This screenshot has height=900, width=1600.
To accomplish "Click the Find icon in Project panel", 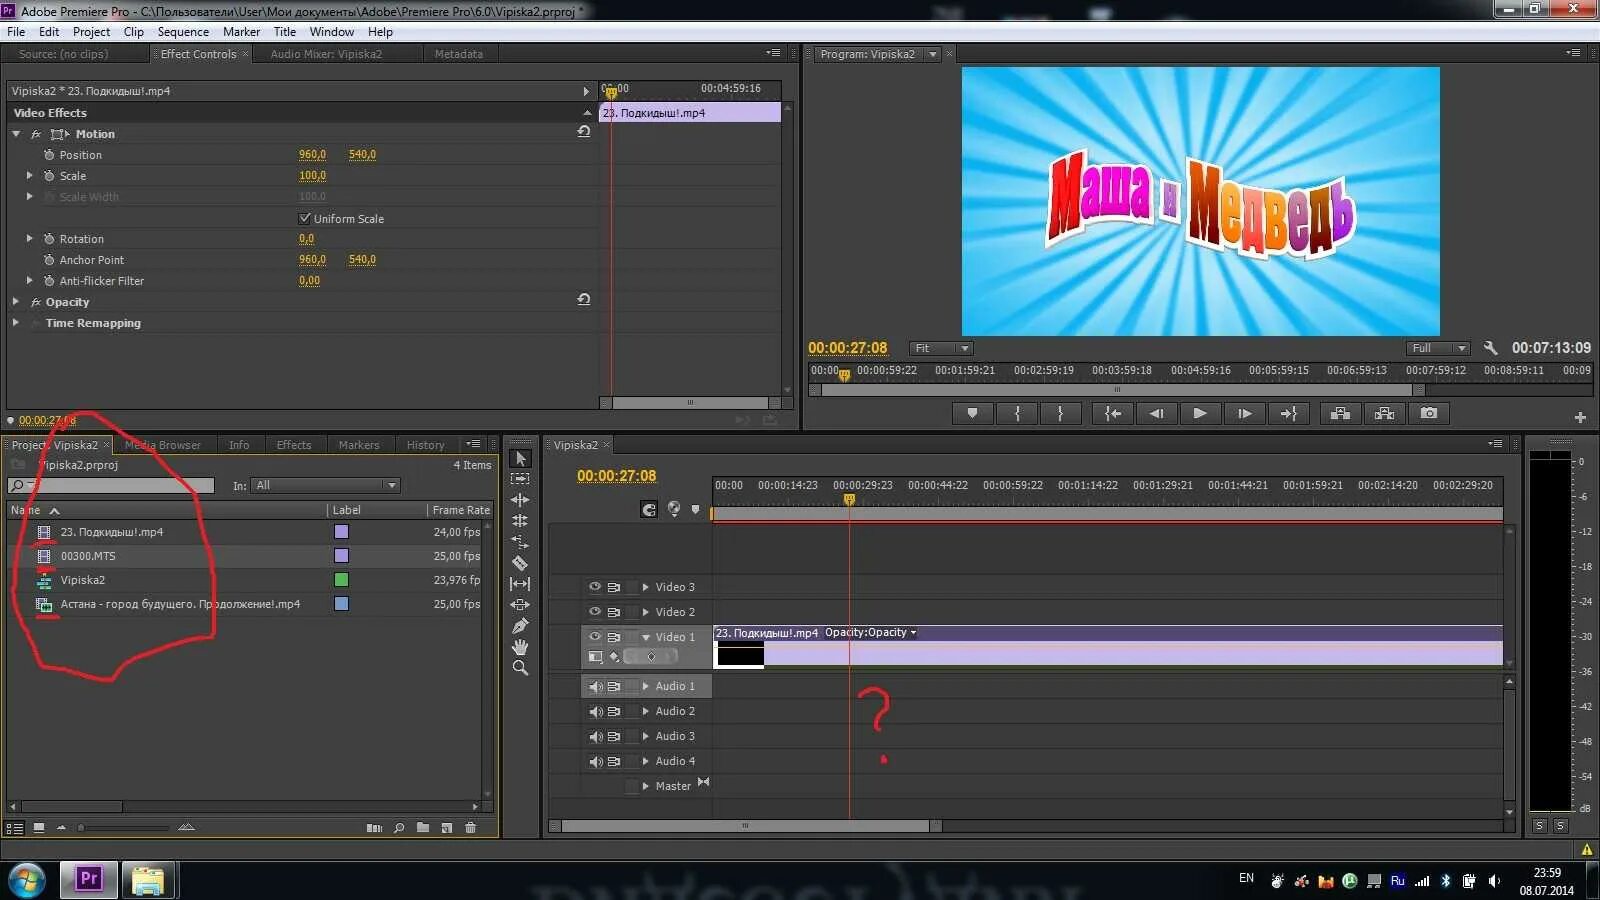I will point(399,828).
